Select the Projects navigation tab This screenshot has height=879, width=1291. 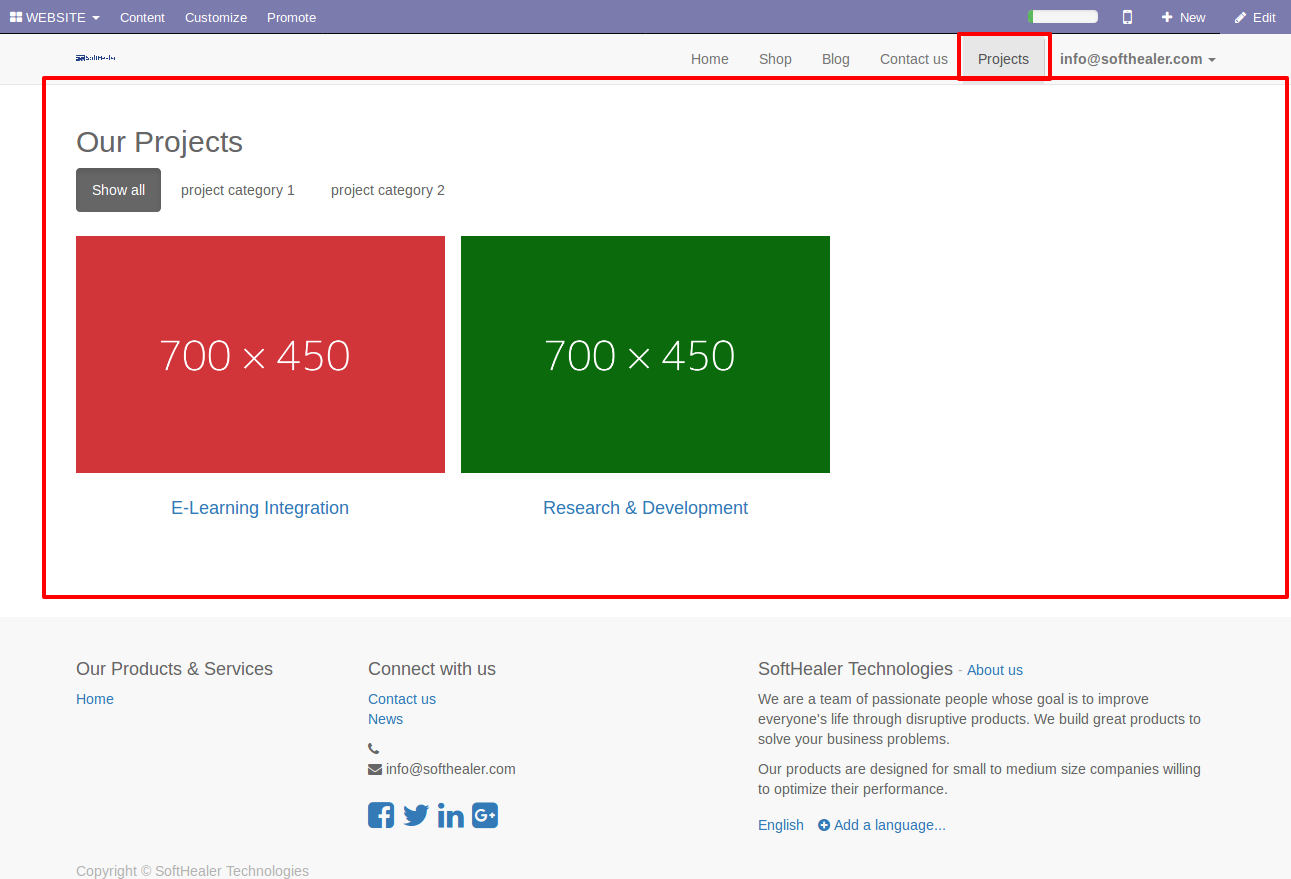click(1004, 59)
